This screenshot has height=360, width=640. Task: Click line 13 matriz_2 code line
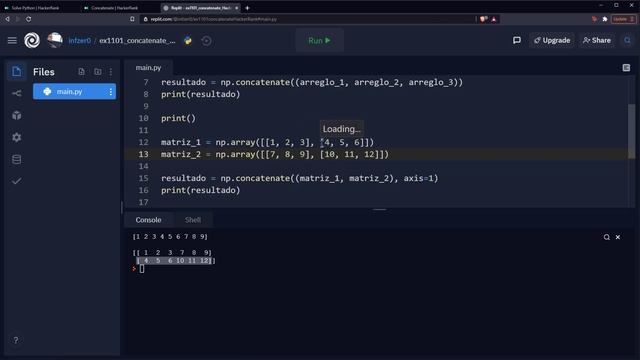click(275, 154)
